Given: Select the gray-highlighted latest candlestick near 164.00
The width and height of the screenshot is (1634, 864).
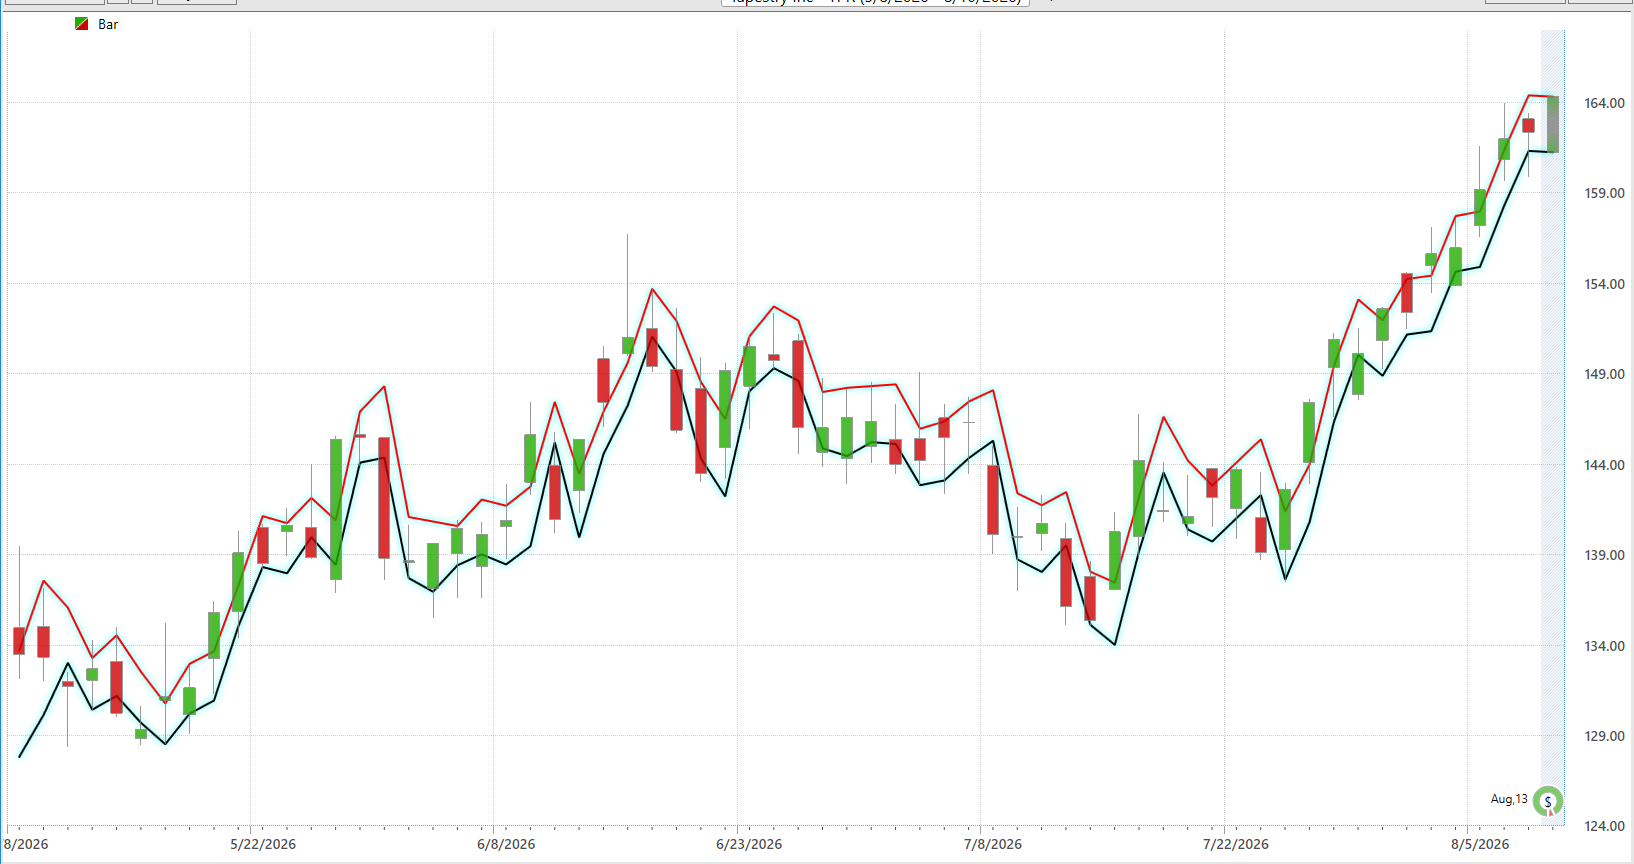Looking at the screenshot, I should [1553, 124].
